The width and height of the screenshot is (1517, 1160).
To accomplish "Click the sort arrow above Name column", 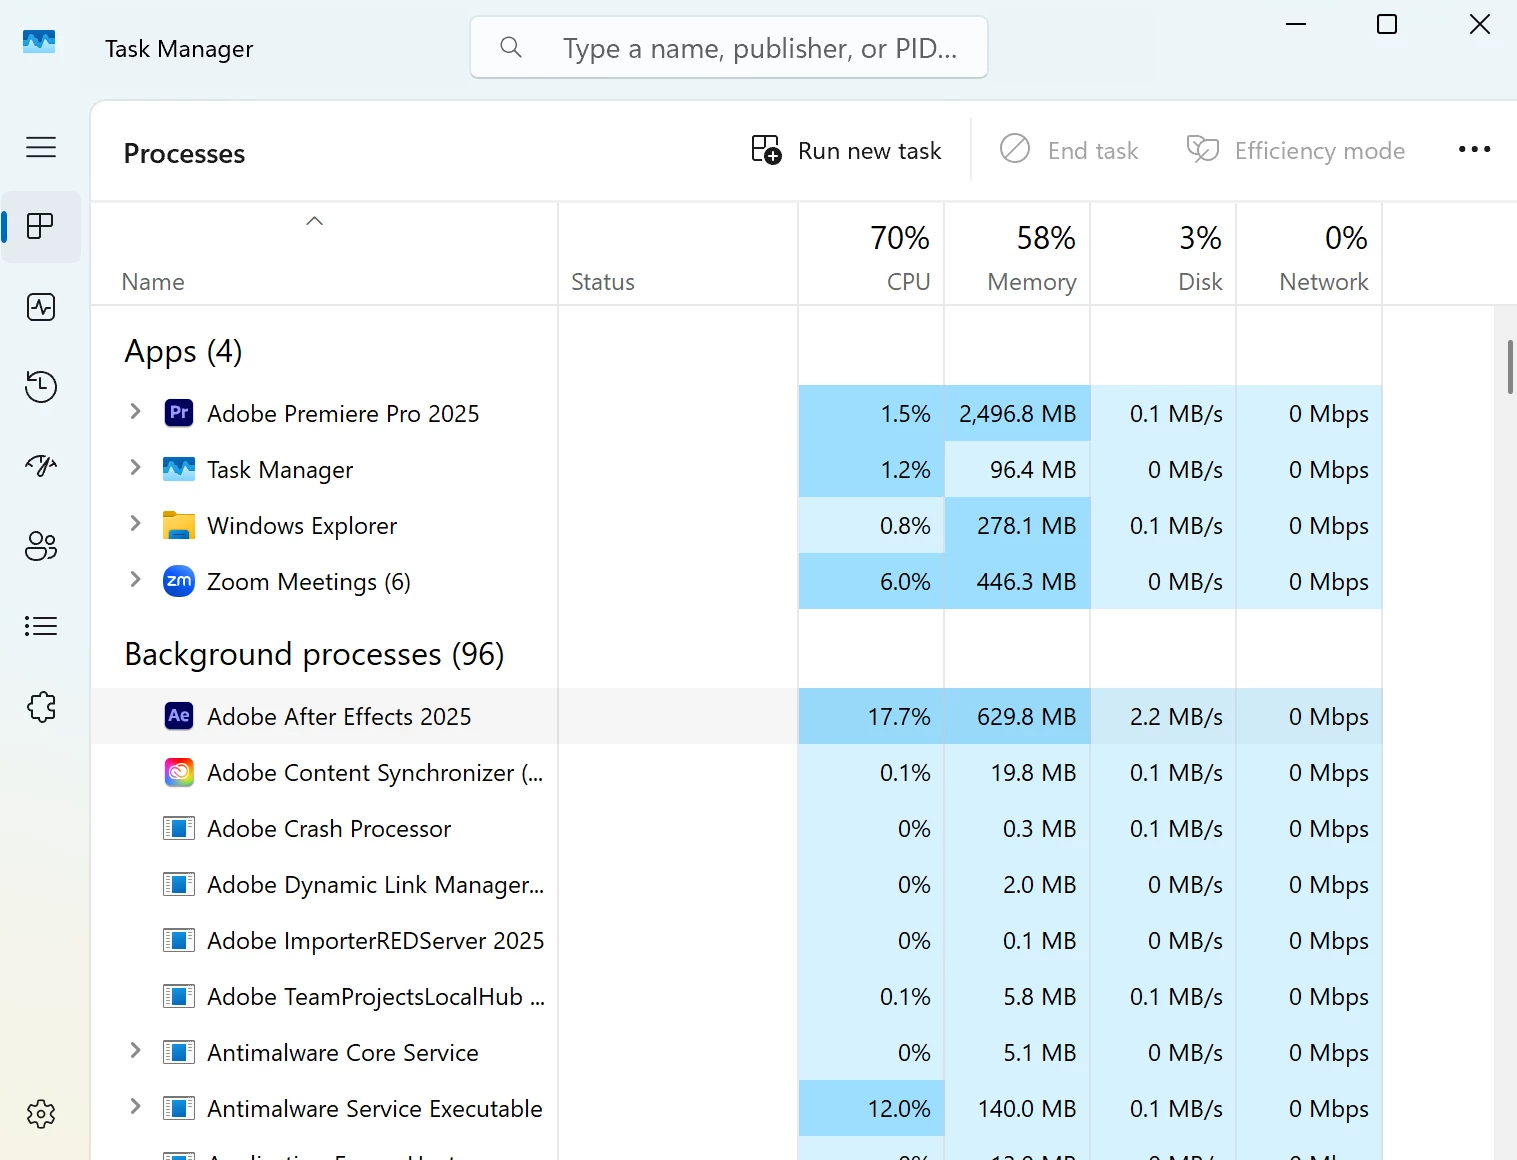I will pyautogui.click(x=314, y=221).
